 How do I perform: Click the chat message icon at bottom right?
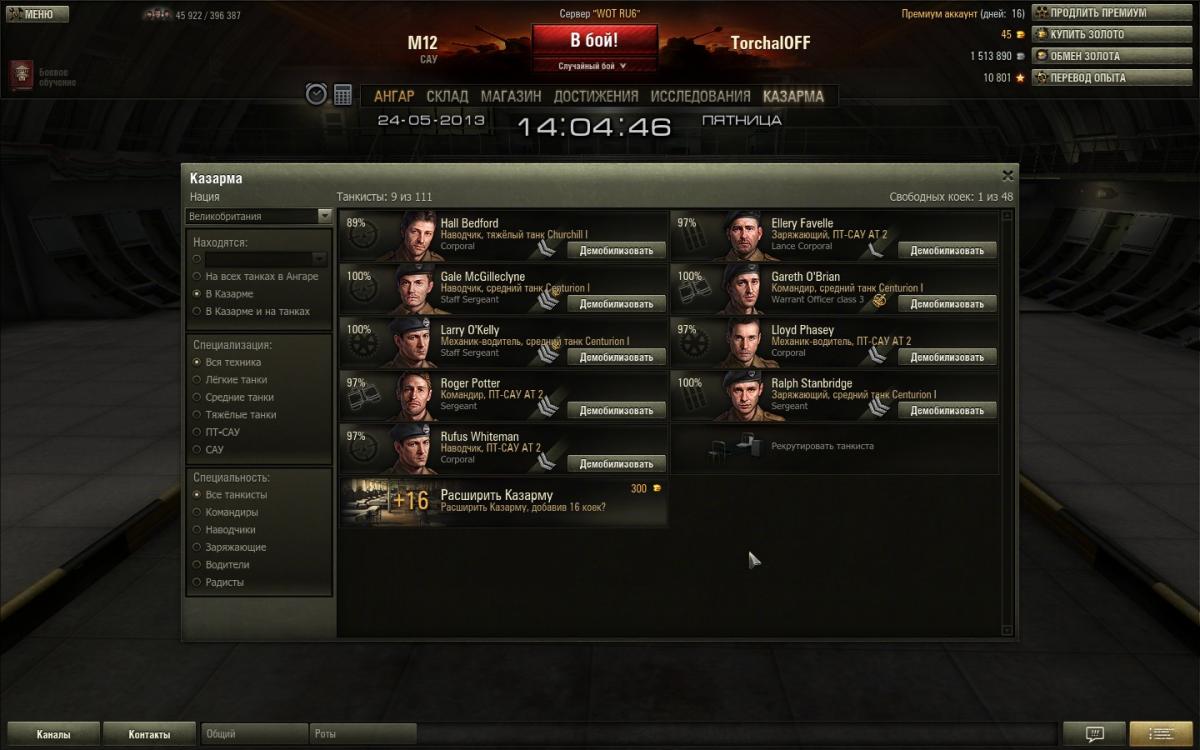[x=1095, y=734]
